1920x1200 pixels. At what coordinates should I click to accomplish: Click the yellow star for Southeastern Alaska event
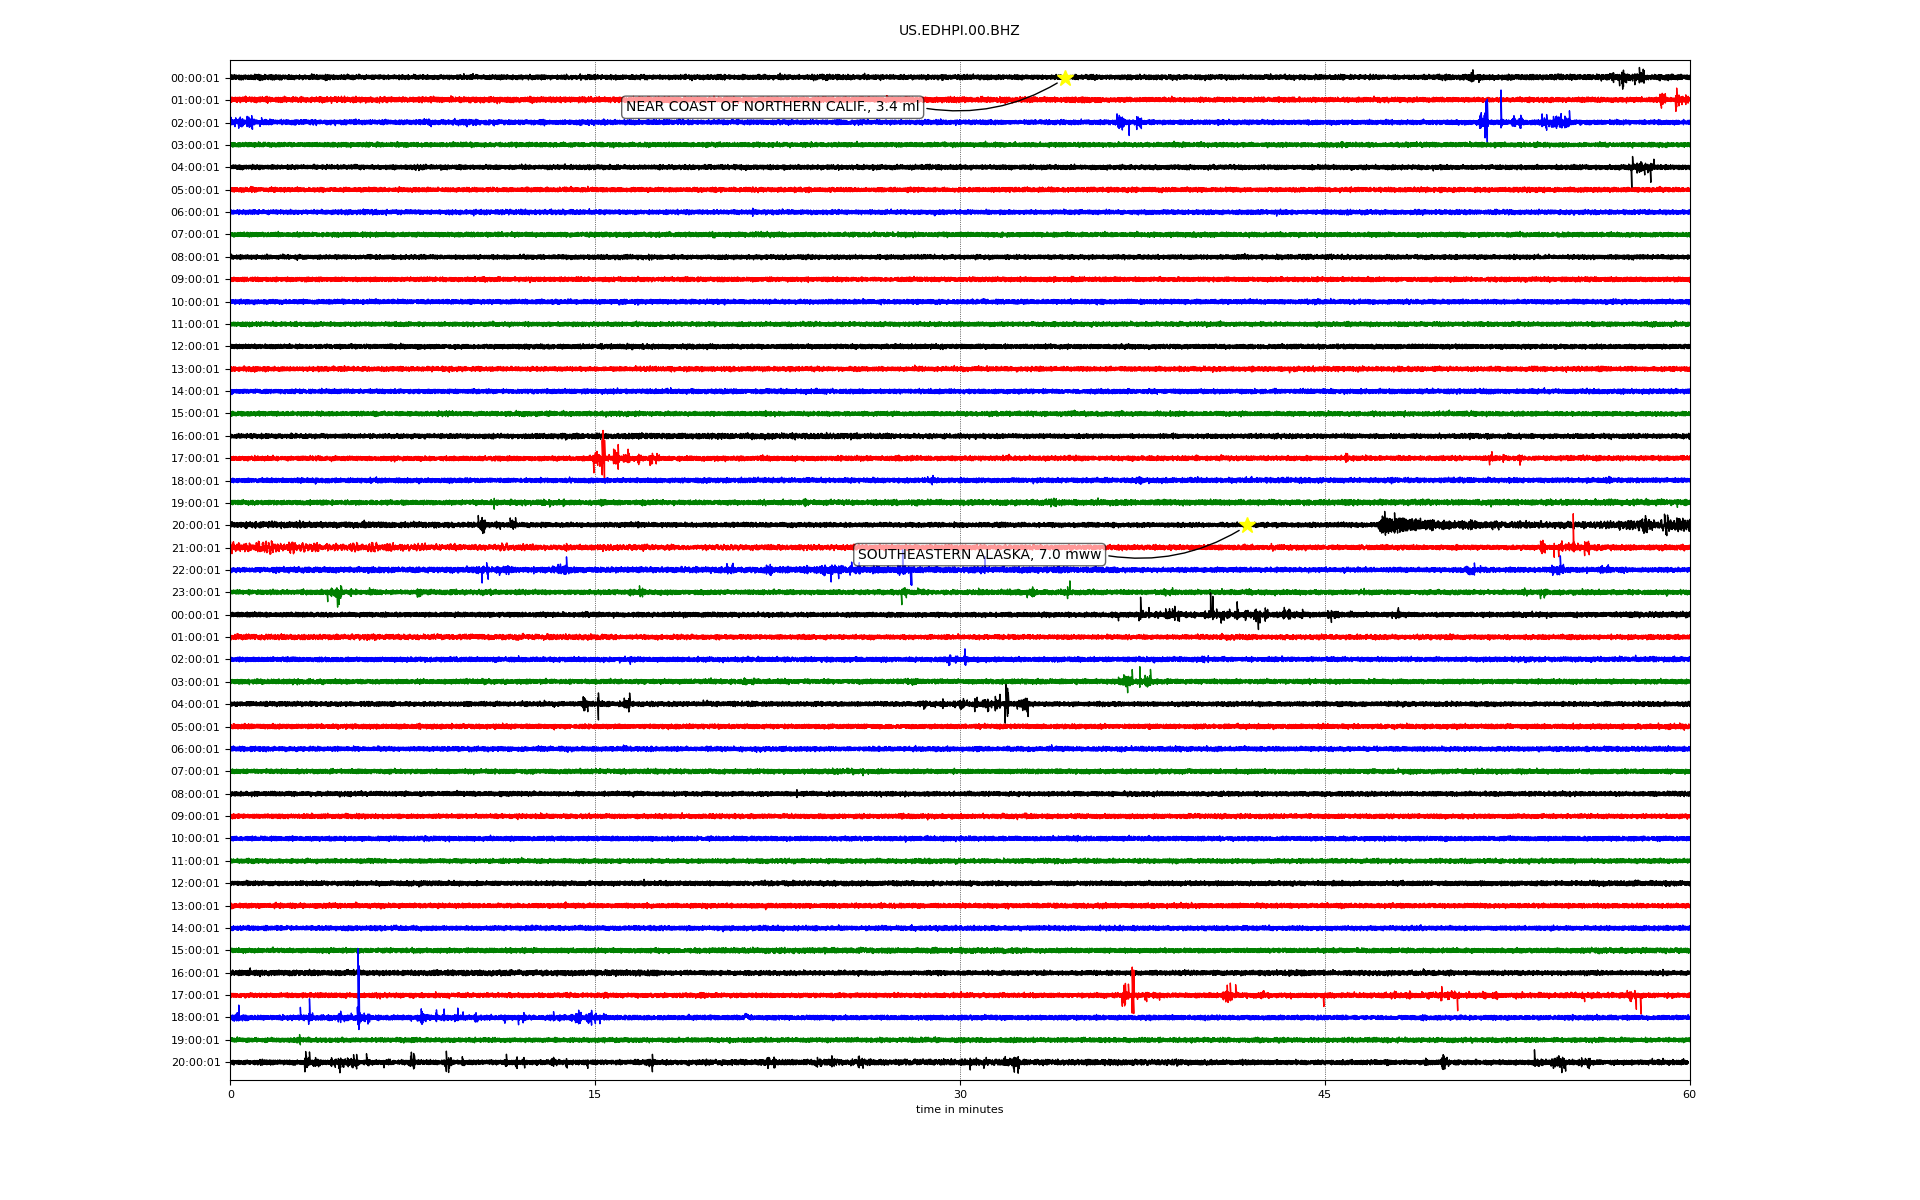click(x=1247, y=525)
